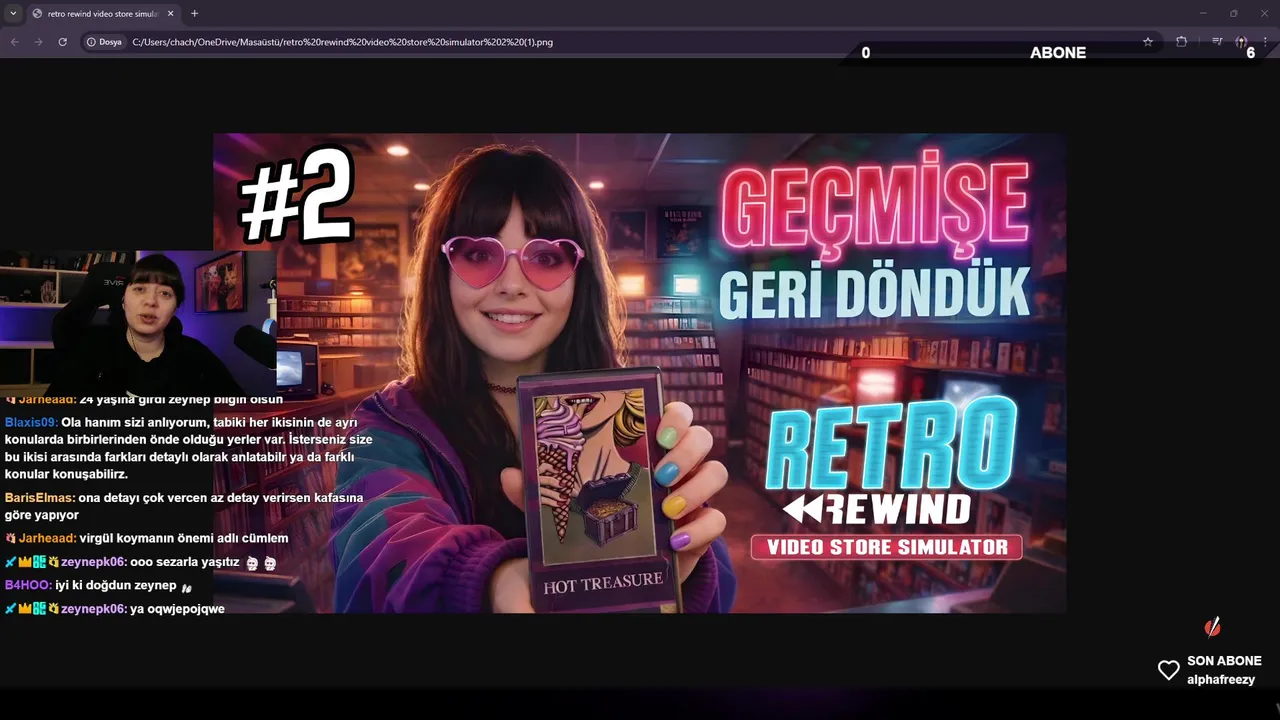The width and height of the screenshot is (1280, 720).
Task: Click the BarisElmas chat username
Action: (x=40, y=497)
